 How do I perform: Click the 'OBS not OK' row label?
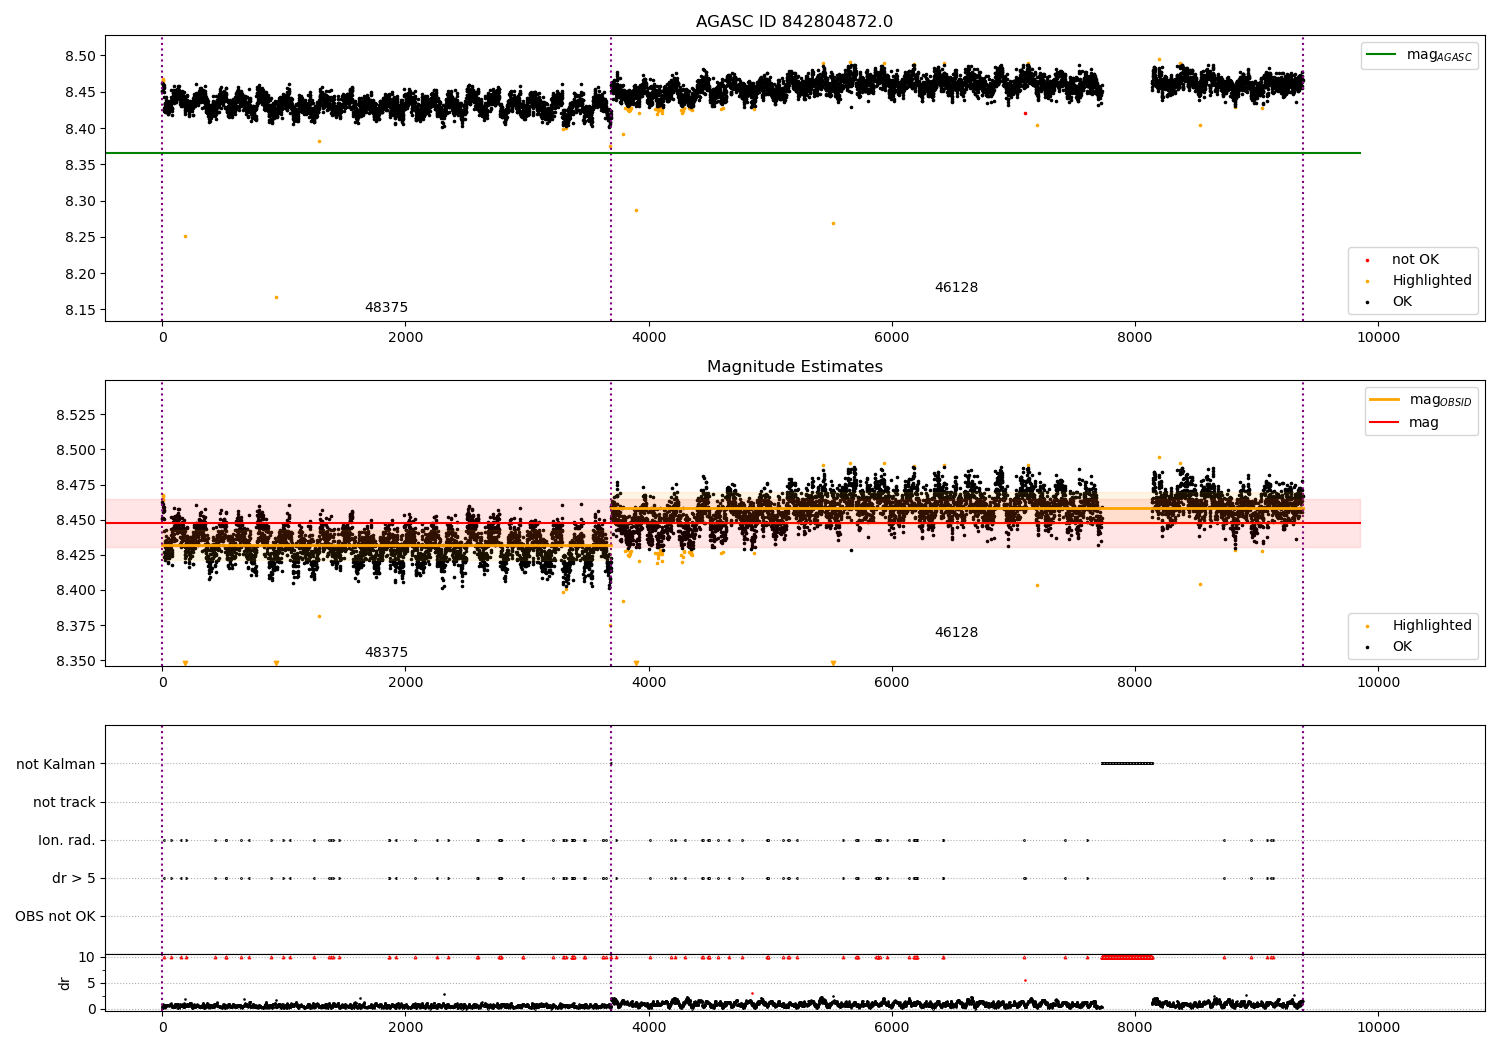click(x=55, y=917)
